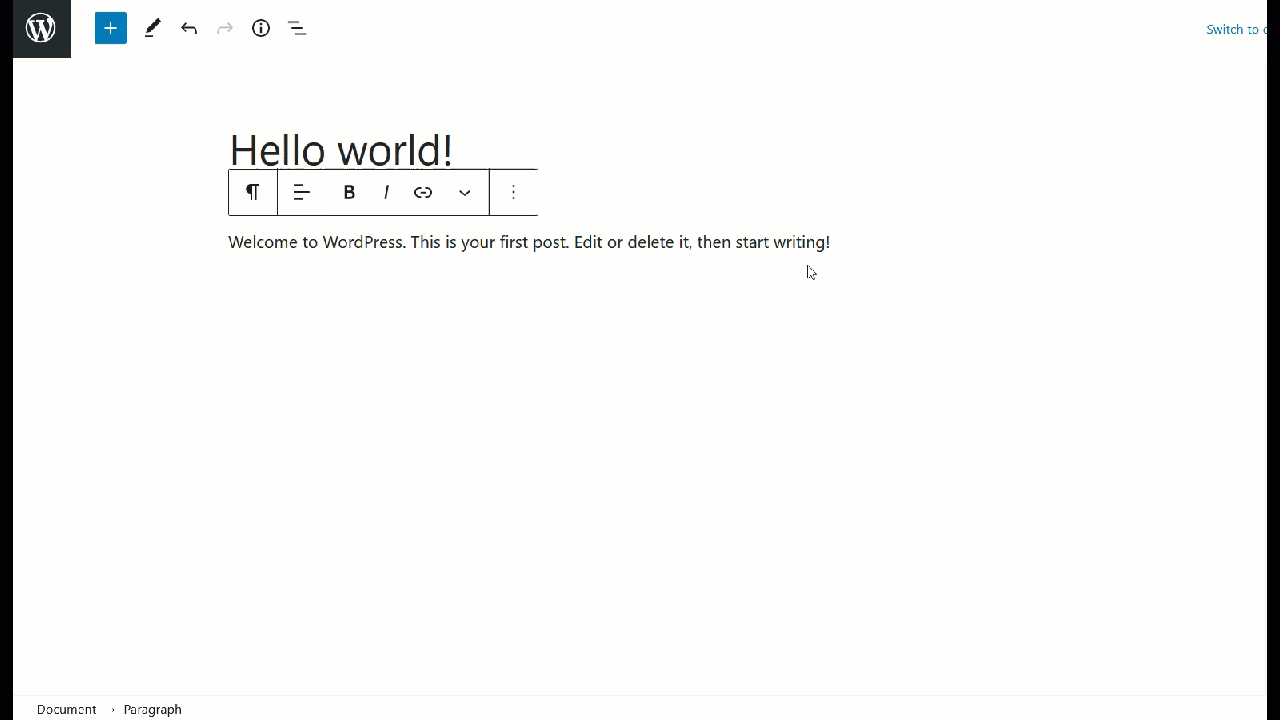Toggle bold formatting
Image resolution: width=1280 pixels, height=720 pixels.
pyautogui.click(x=349, y=193)
